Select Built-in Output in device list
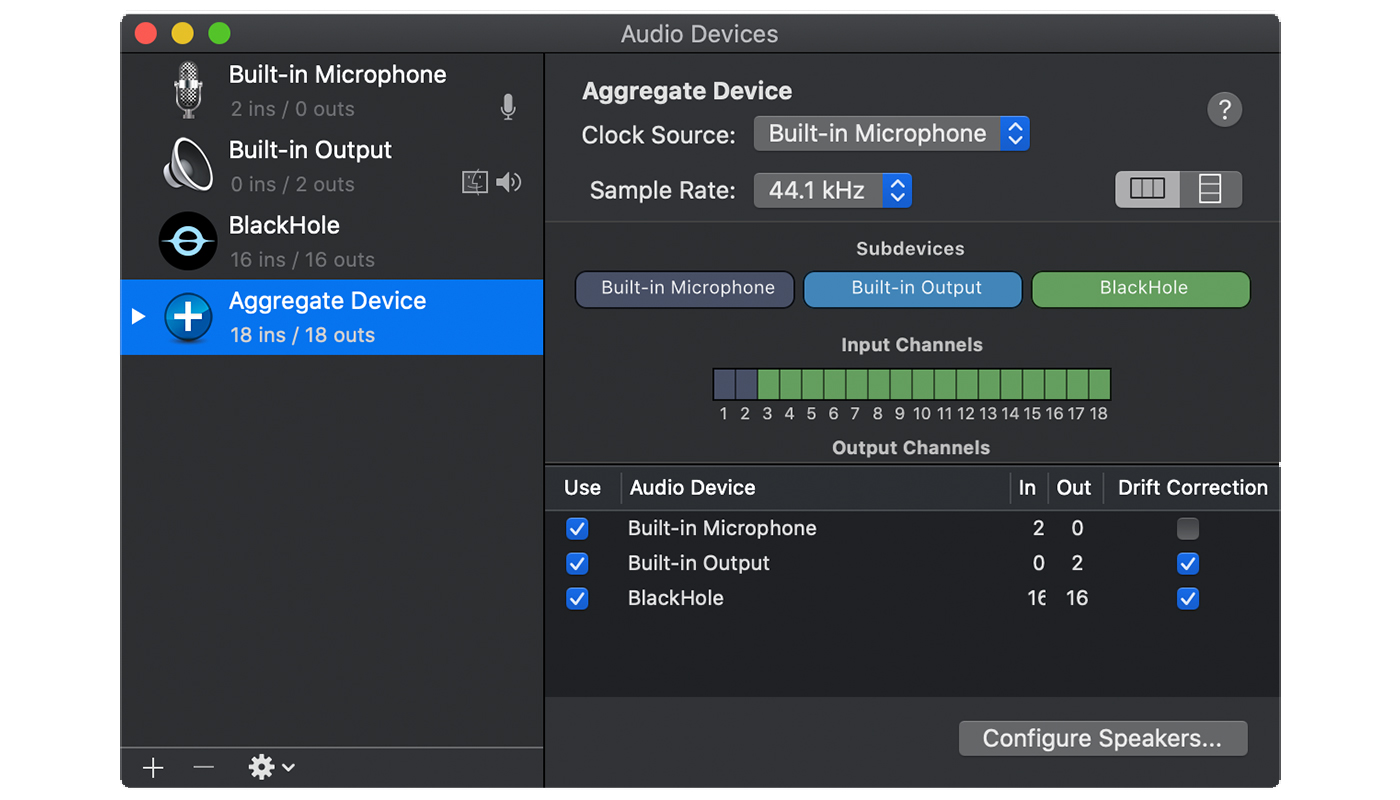Viewport: 1400px width, 800px height. [x=332, y=166]
